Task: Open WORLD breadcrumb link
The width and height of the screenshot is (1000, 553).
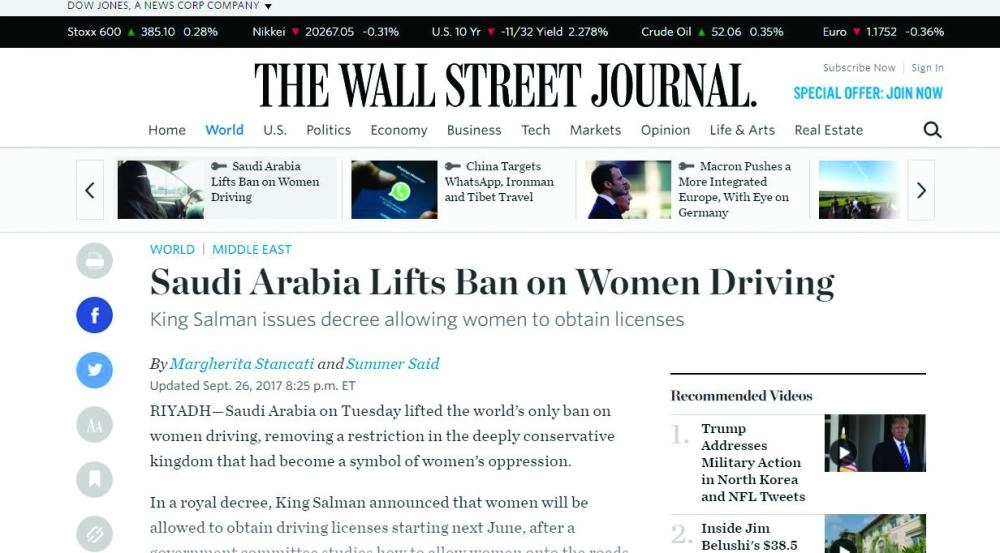Action: (172, 249)
